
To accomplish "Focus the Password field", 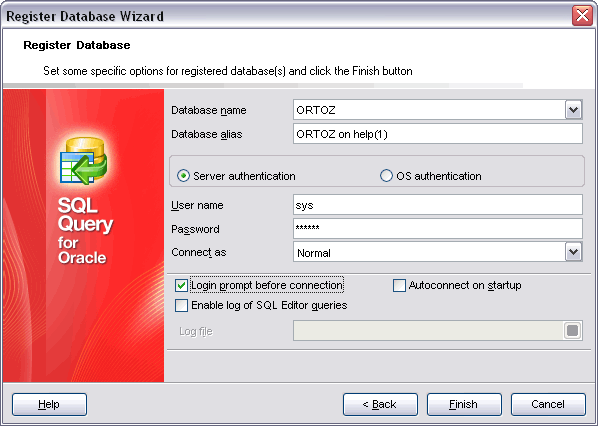I will [438, 228].
